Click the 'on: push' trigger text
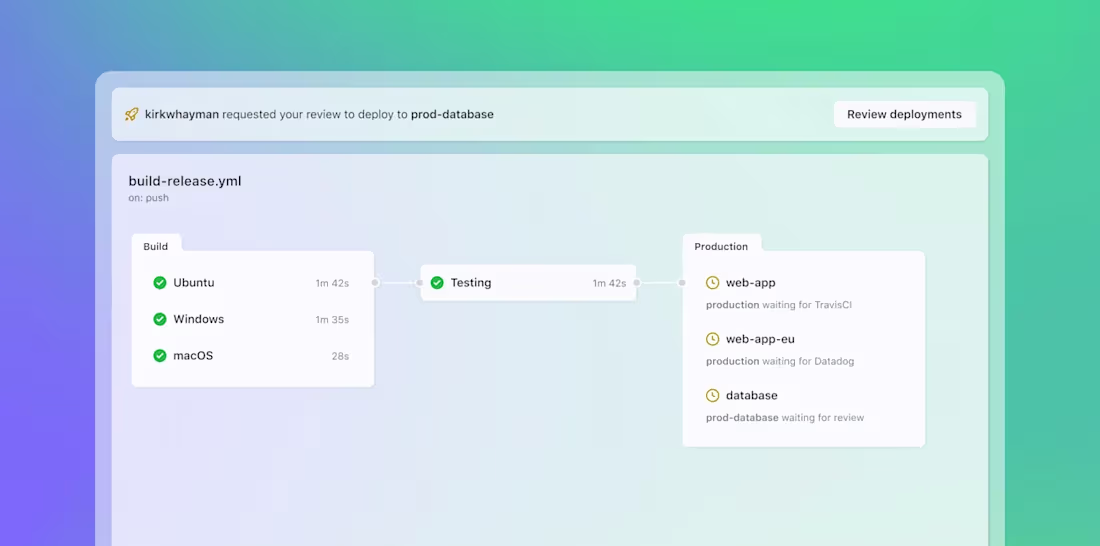This screenshot has width=1100, height=546. point(149,198)
